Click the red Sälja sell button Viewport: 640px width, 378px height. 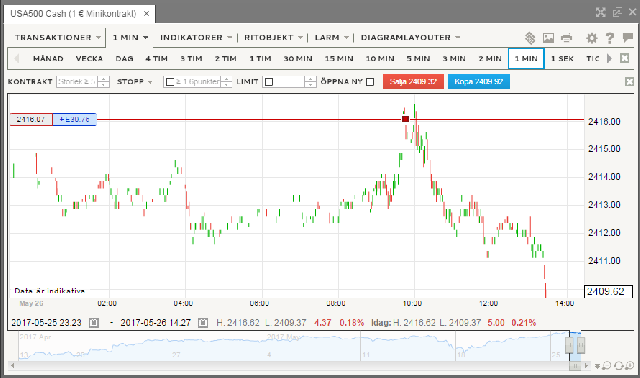(x=413, y=82)
